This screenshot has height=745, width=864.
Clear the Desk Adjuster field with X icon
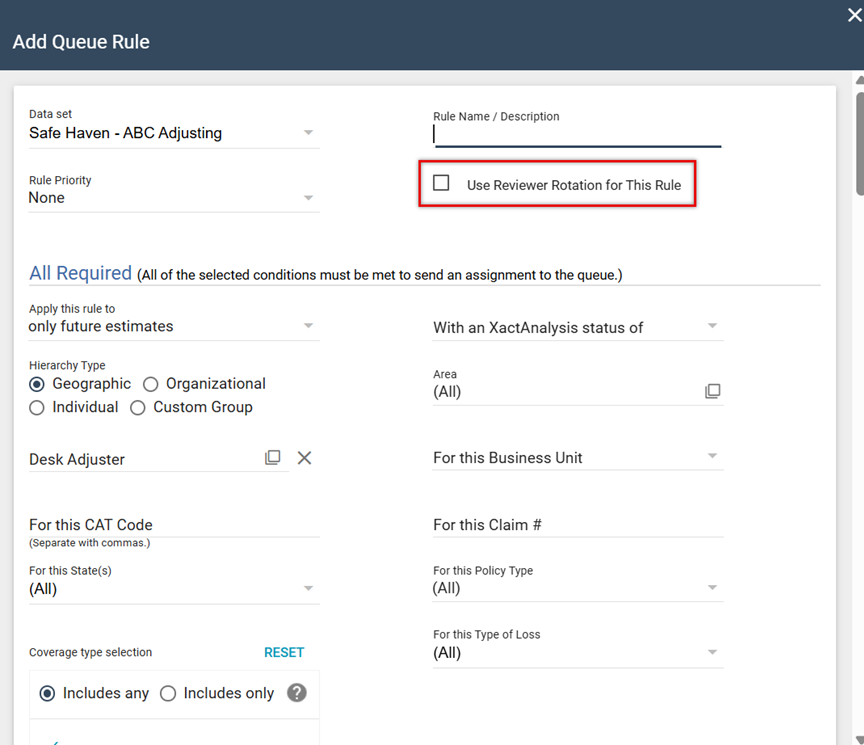tap(304, 457)
